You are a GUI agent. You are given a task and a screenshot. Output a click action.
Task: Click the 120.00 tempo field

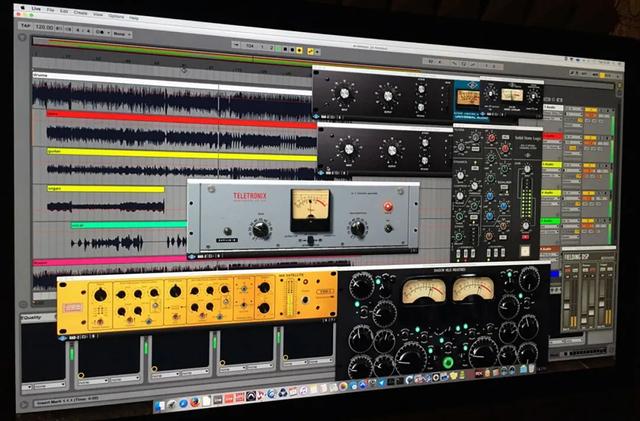tap(44, 27)
